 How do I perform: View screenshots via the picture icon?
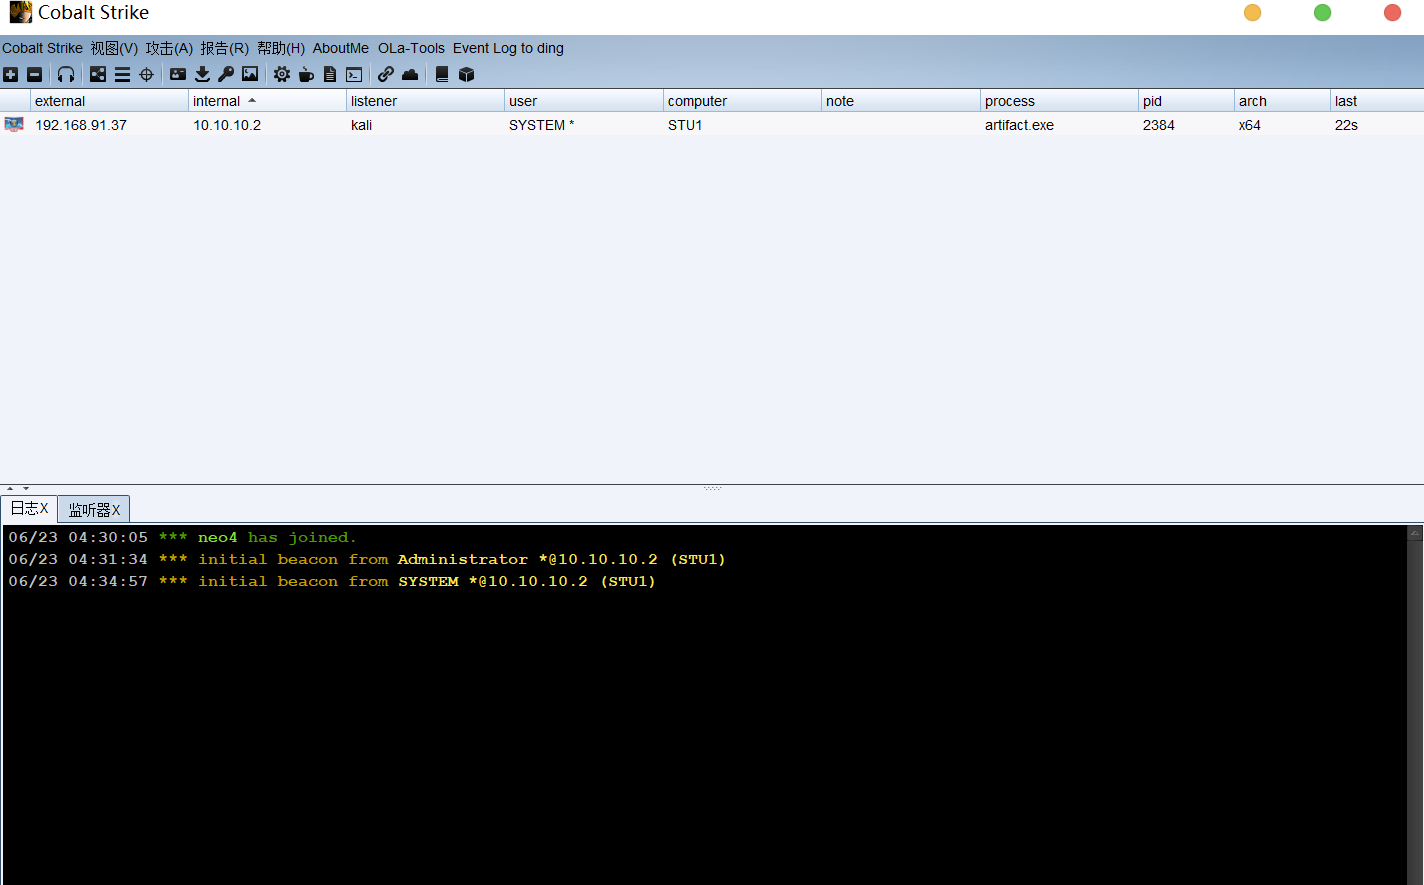pos(250,74)
